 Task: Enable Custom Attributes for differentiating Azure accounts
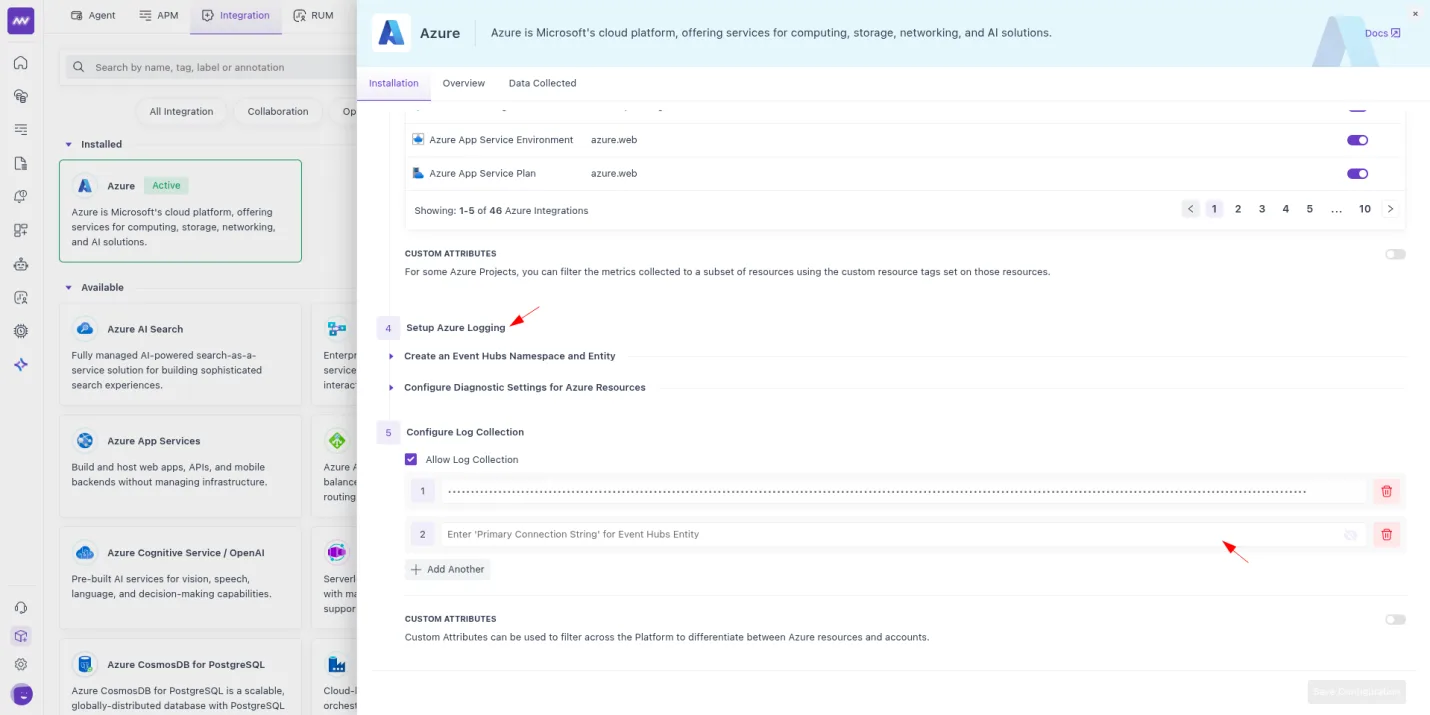click(1395, 619)
